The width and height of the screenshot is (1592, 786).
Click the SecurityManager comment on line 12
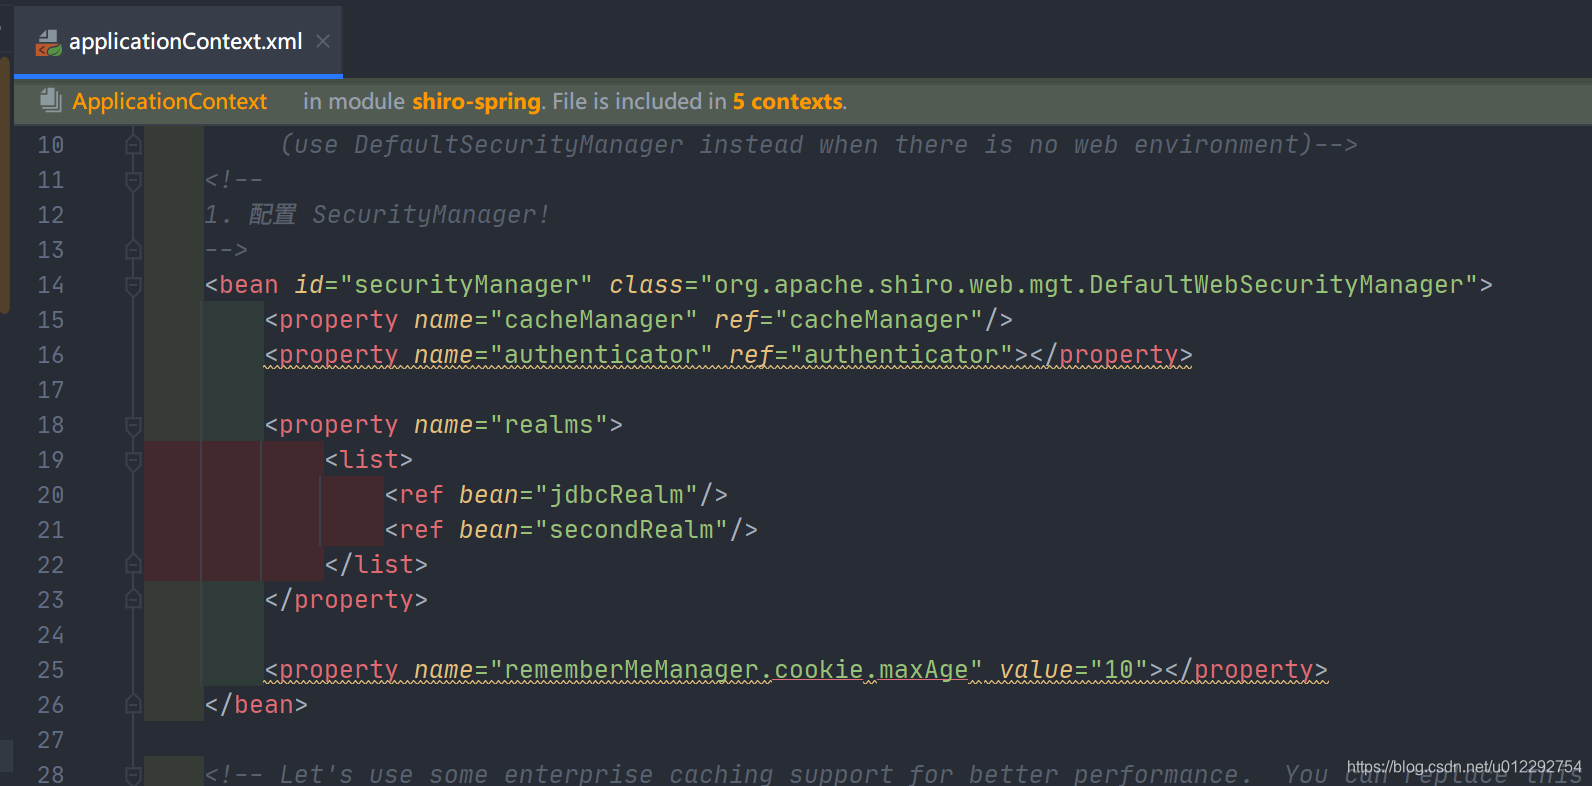tap(377, 215)
